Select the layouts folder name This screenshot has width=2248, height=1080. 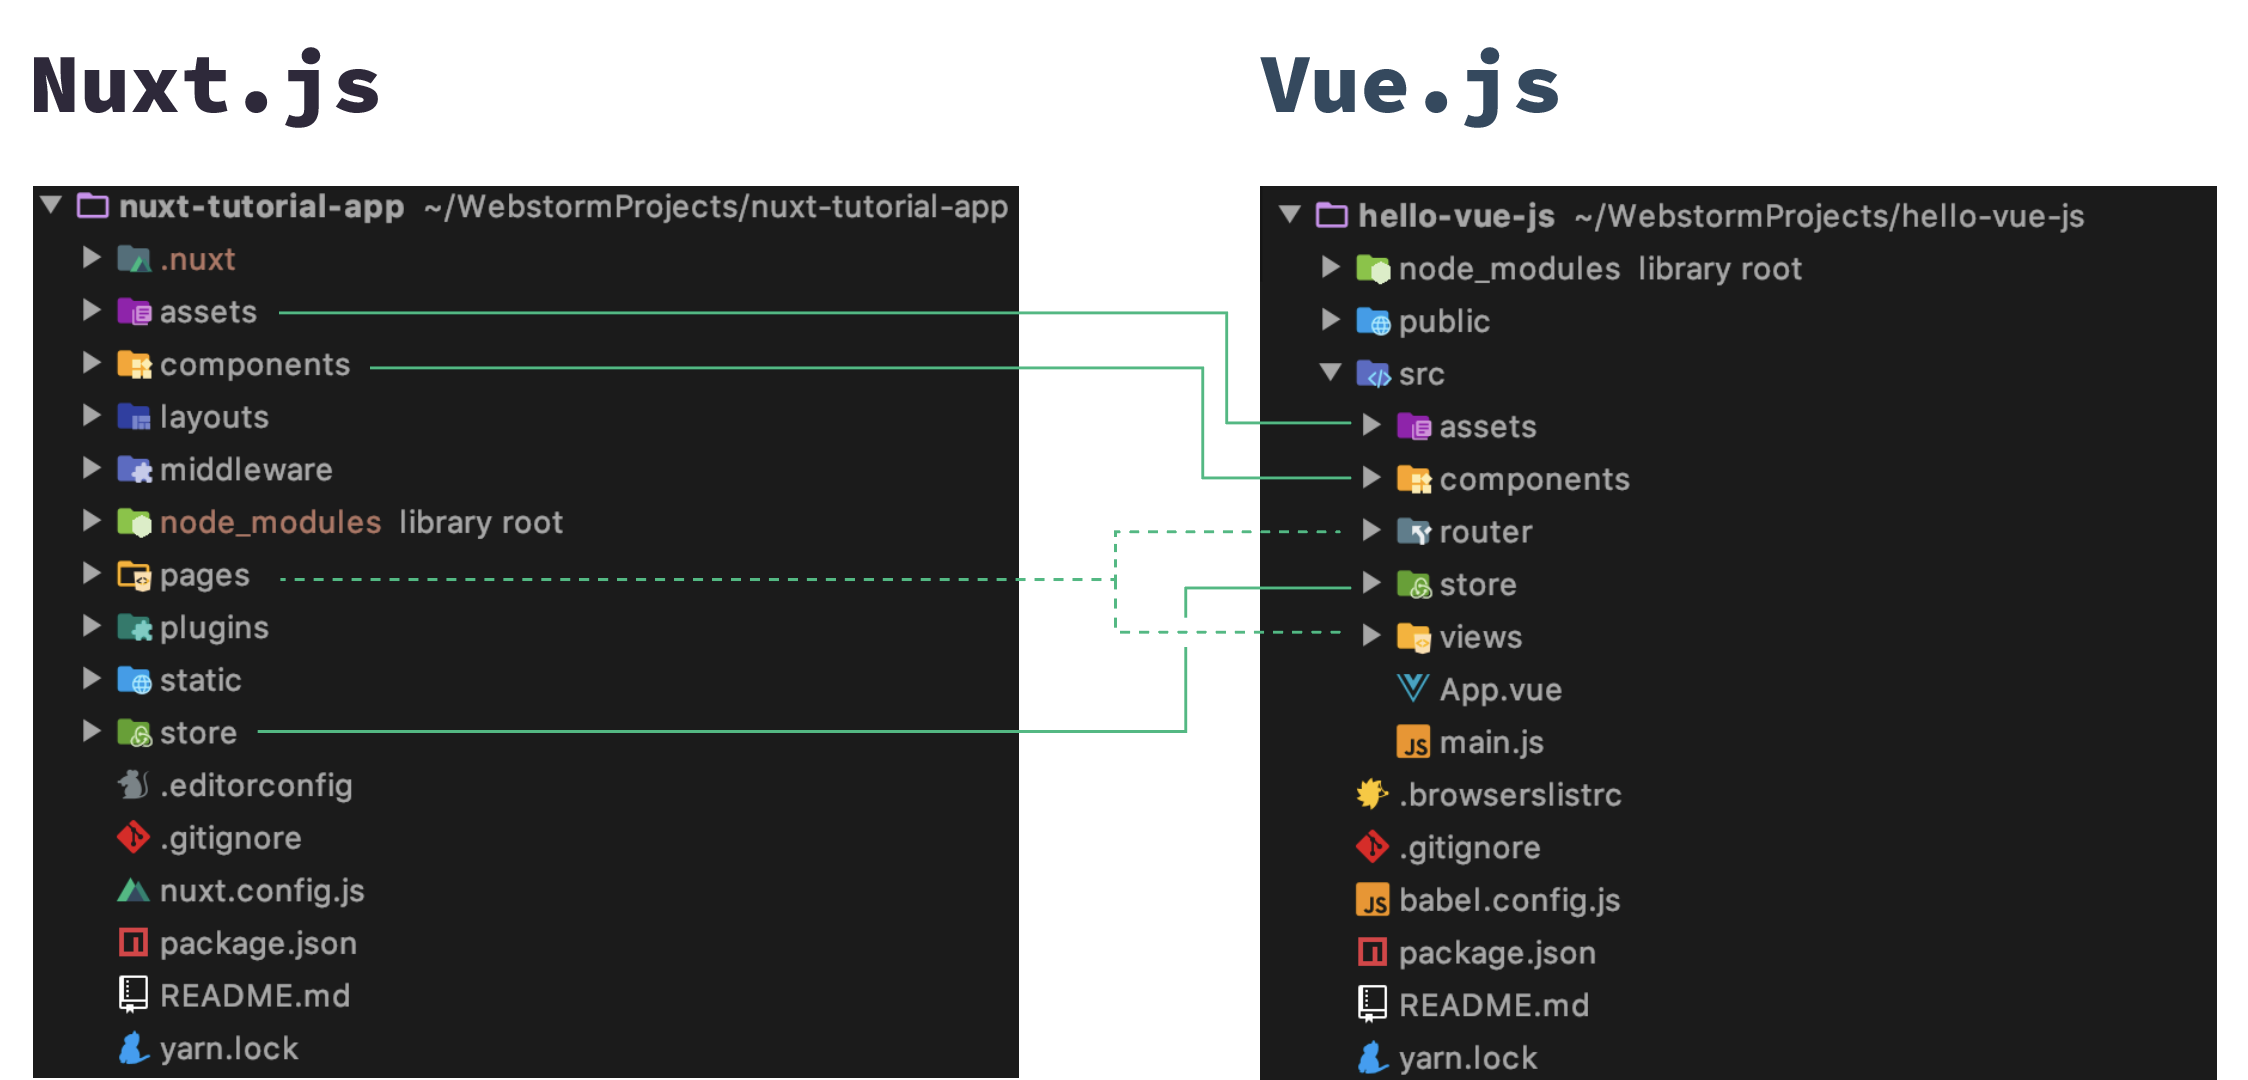pos(214,417)
